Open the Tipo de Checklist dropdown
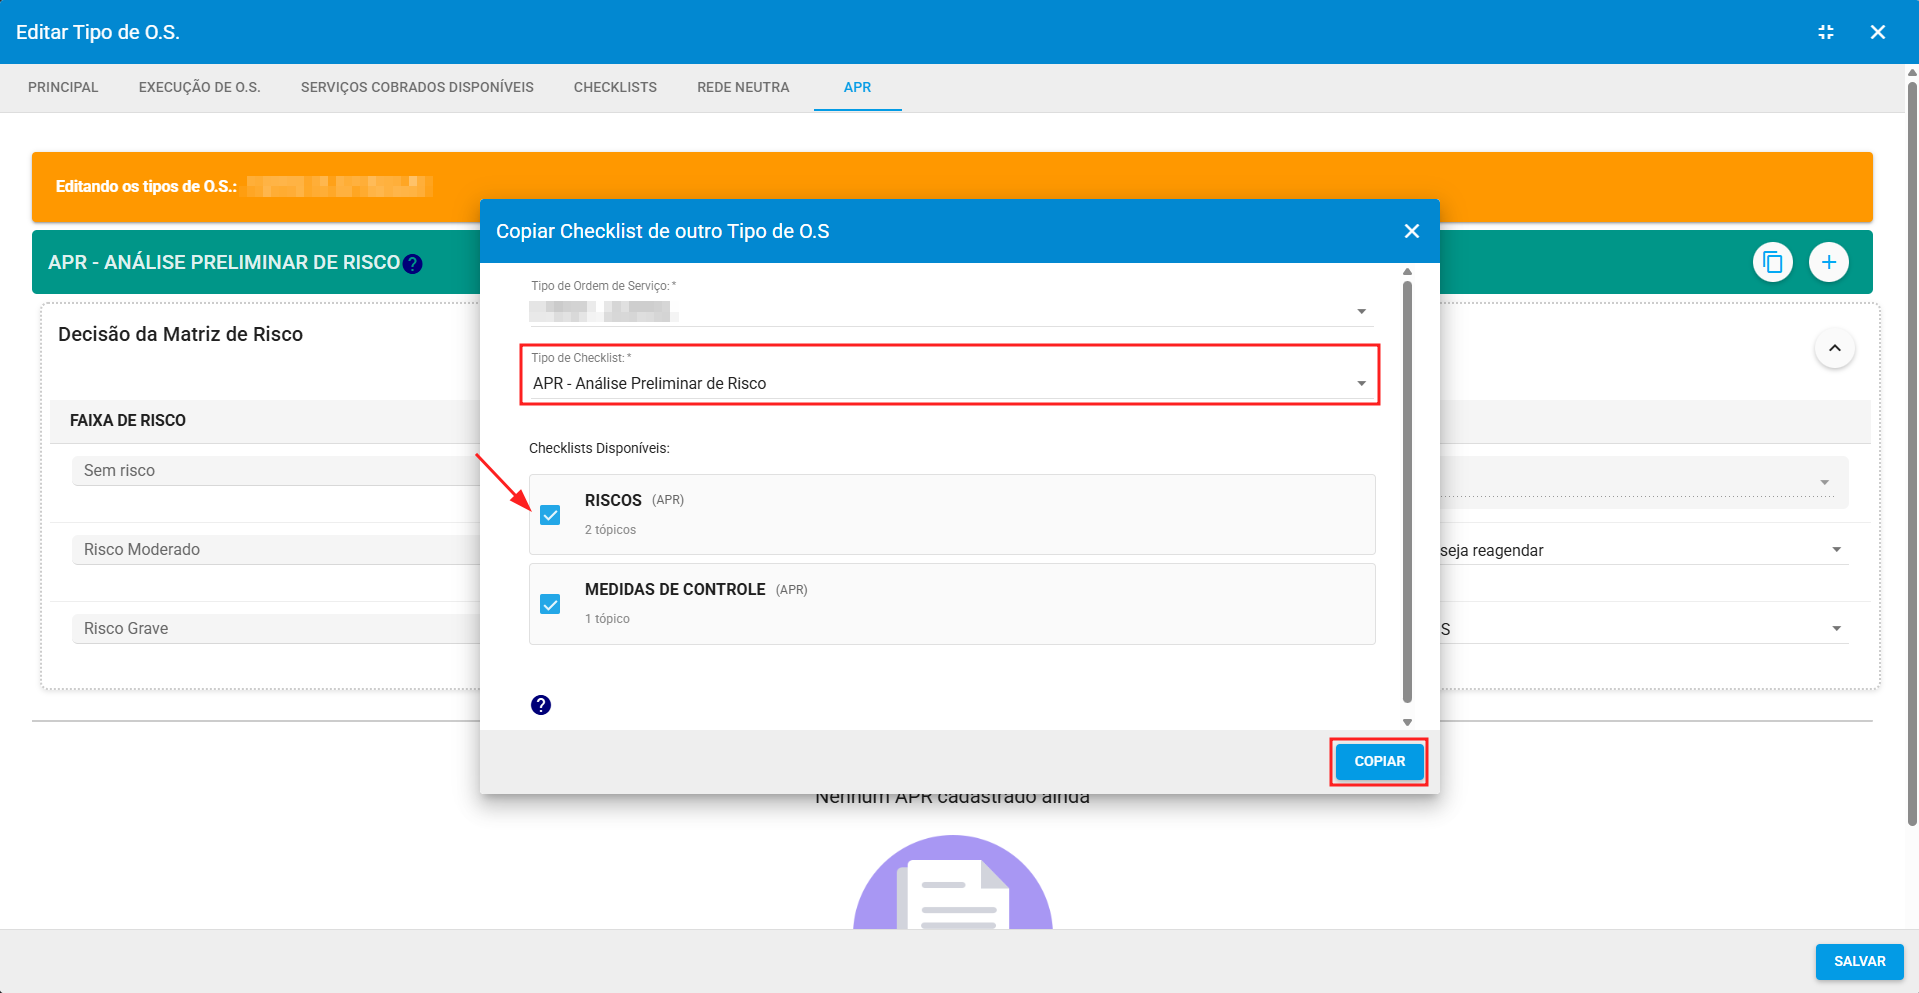Image resolution: width=1919 pixels, height=993 pixels. (x=1360, y=384)
